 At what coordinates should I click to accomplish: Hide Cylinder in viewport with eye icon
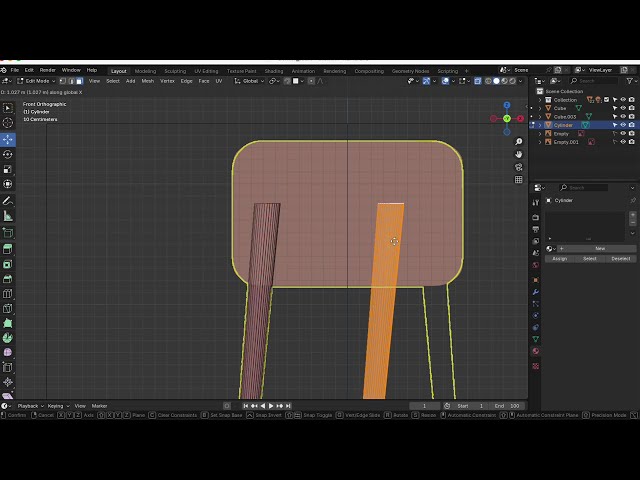tap(623, 125)
